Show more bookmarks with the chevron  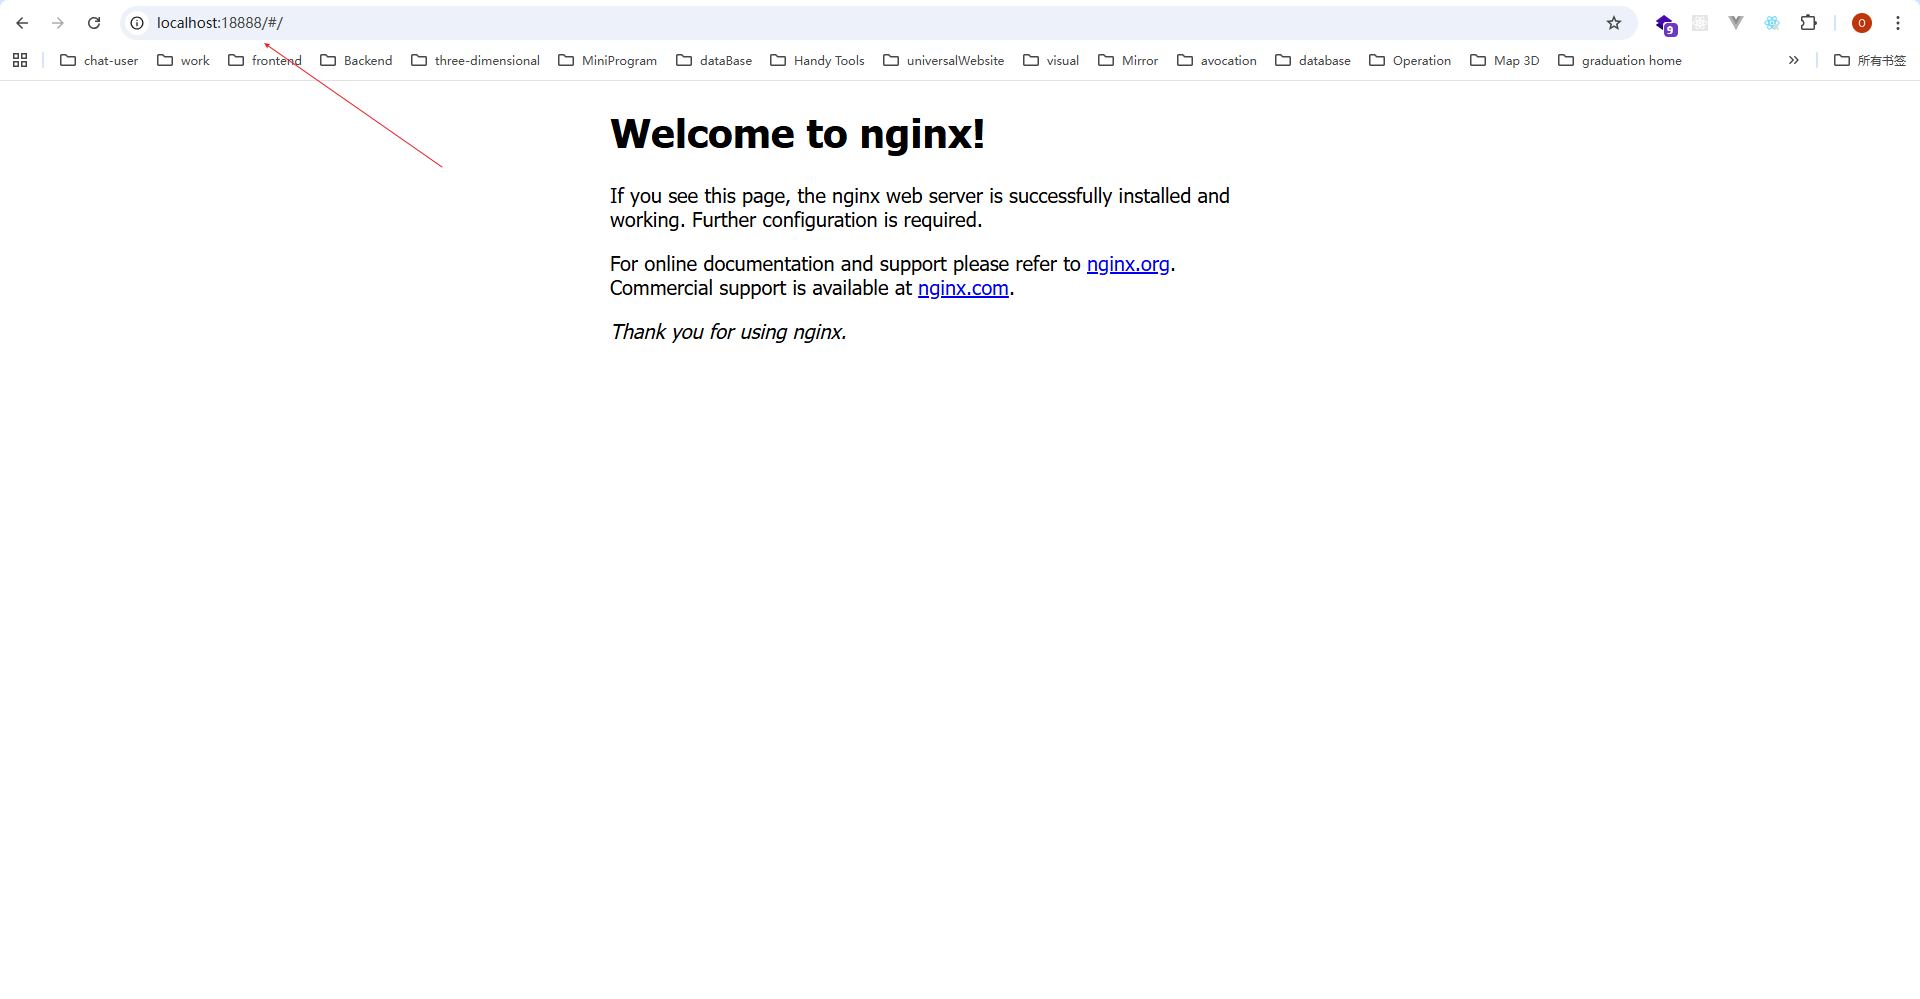pyautogui.click(x=1794, y=60)
